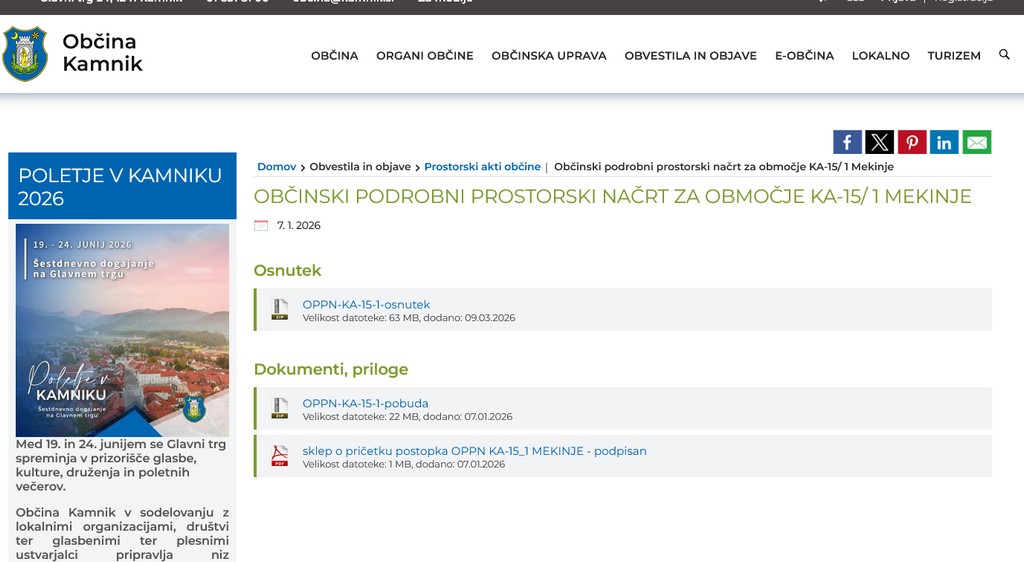Click ZIP icon beside OPPN-KA-15-1-osnutek
The image size is (1024, 562).
tap(280, 309)
